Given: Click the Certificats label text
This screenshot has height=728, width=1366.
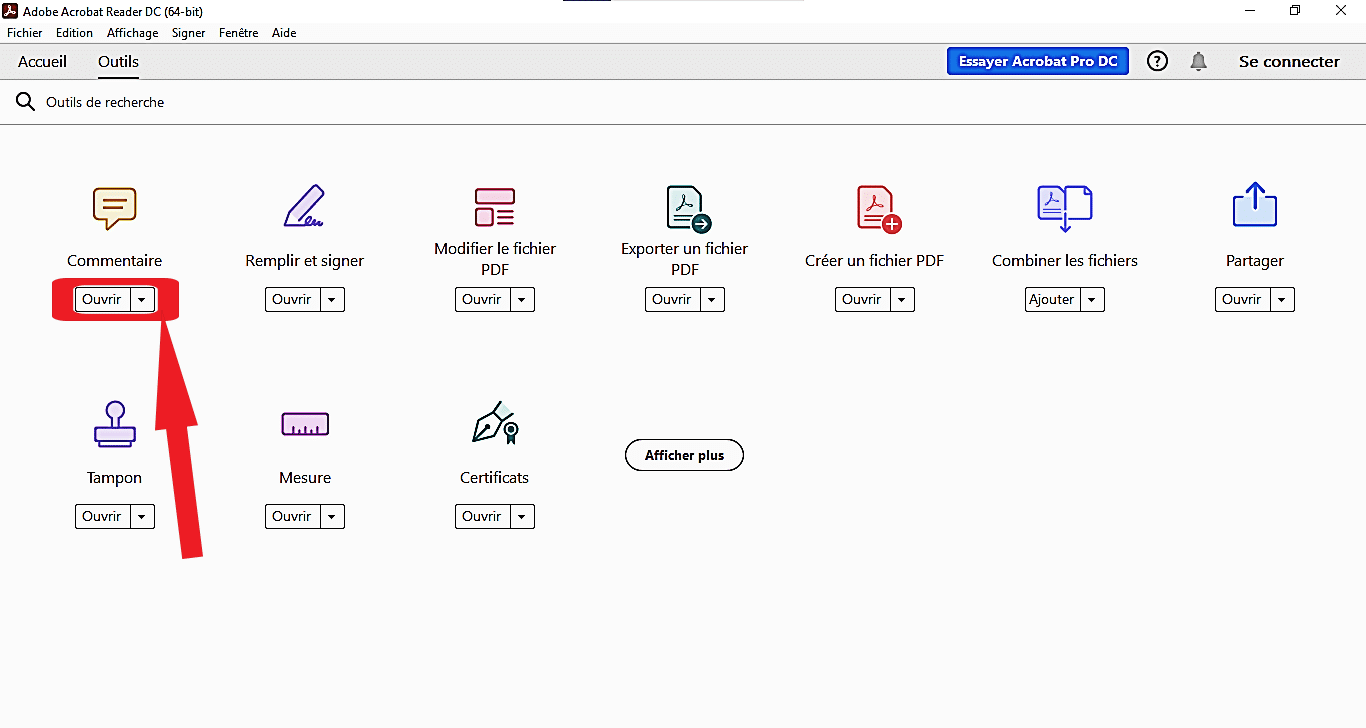Looking at the screenshot, I should click(495, 478).
